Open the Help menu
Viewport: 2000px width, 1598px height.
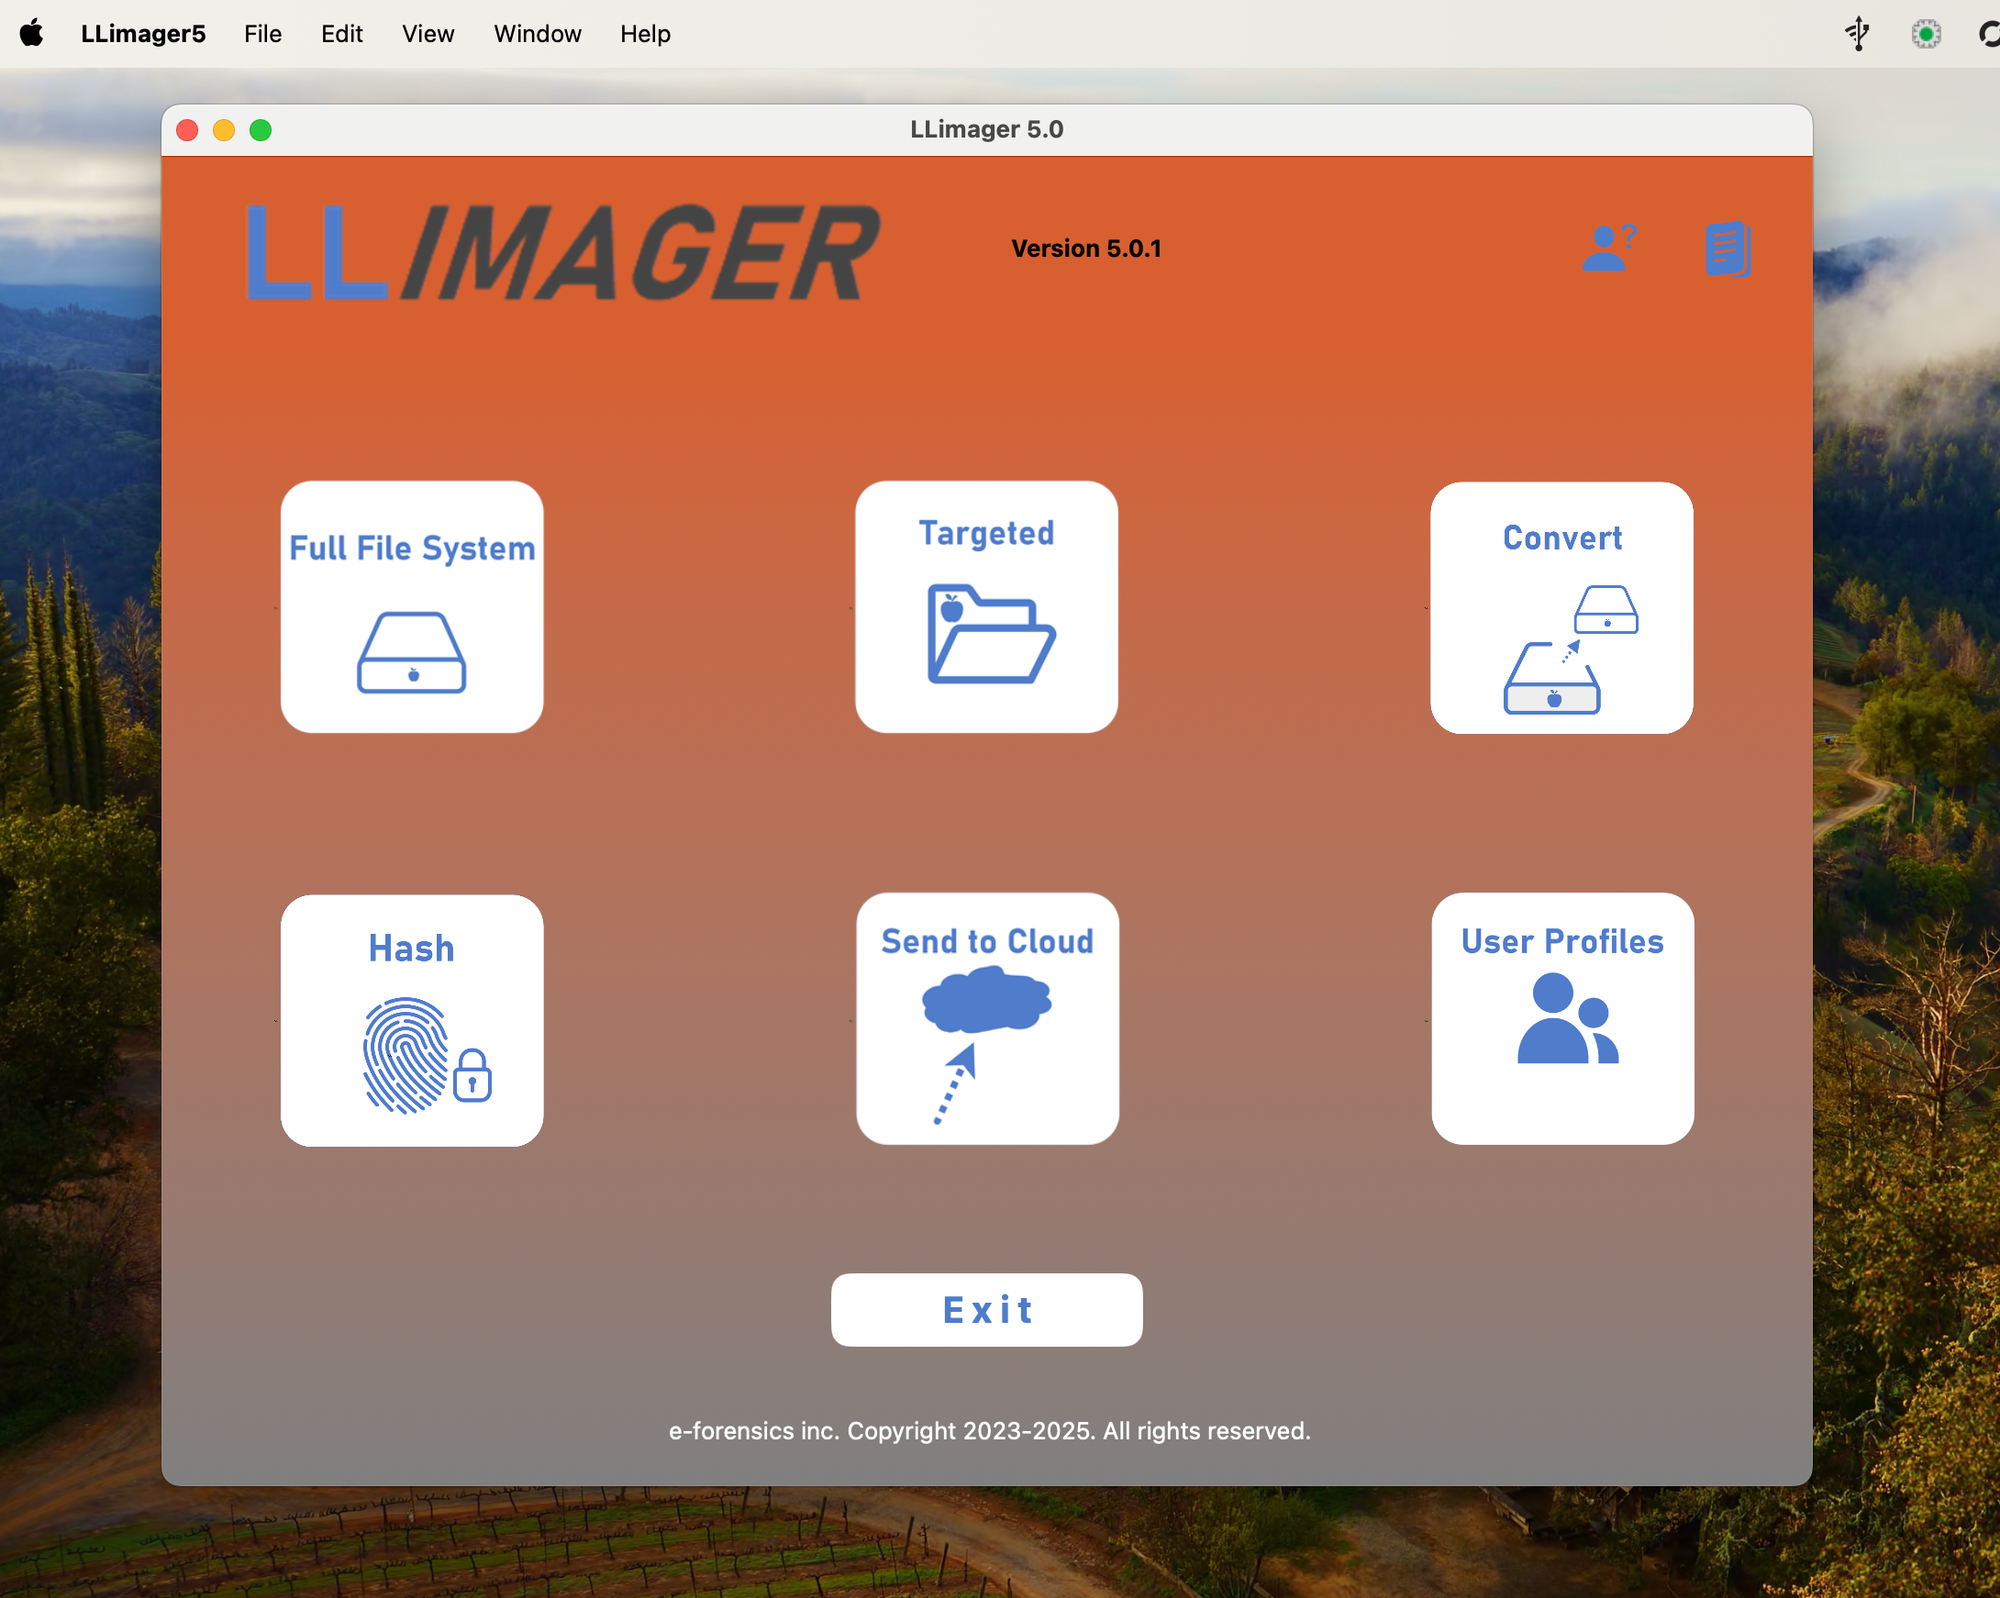point(645,34)
